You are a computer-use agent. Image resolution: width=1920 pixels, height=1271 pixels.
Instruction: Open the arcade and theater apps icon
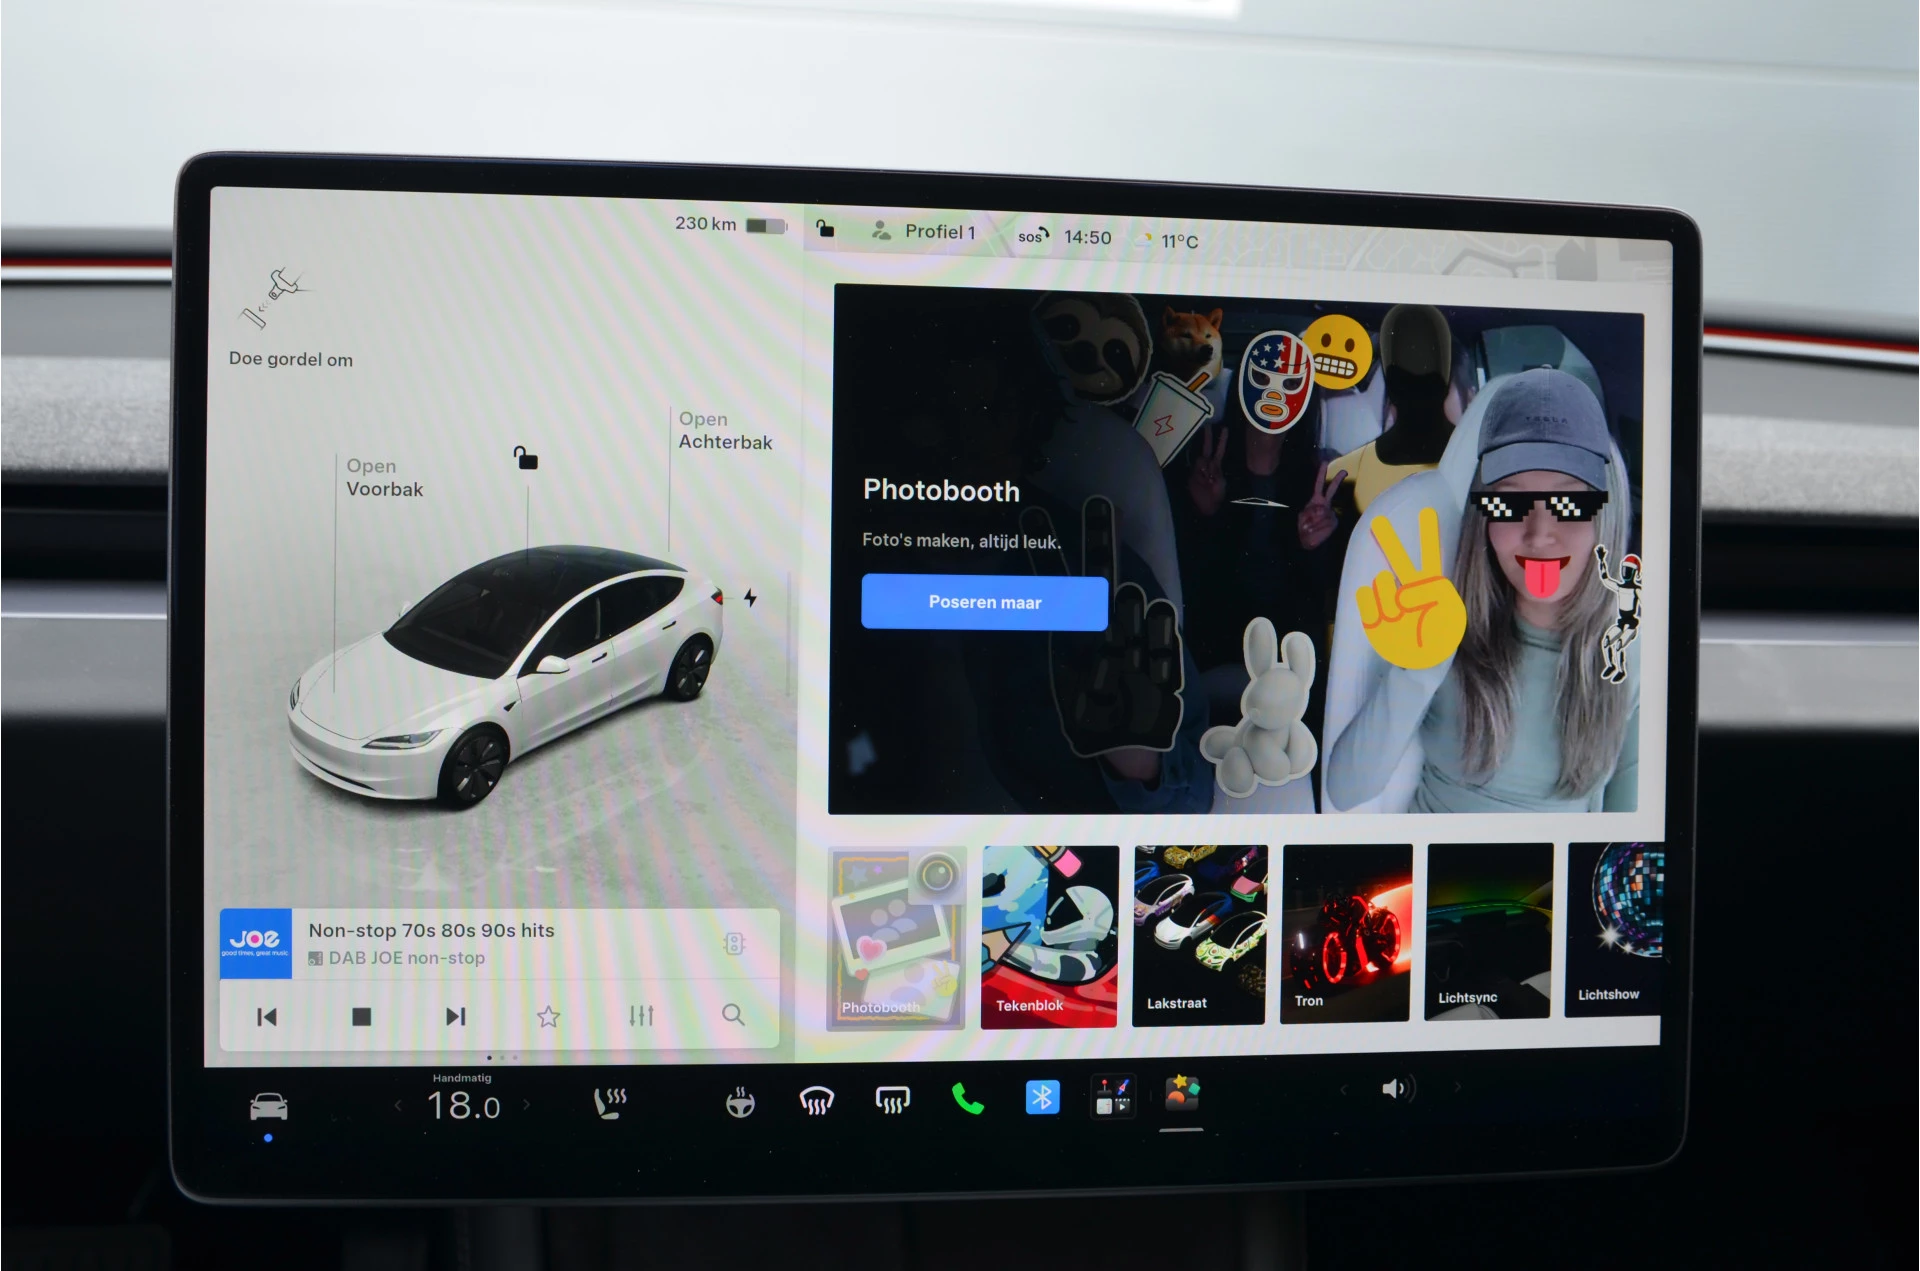1112,1096
